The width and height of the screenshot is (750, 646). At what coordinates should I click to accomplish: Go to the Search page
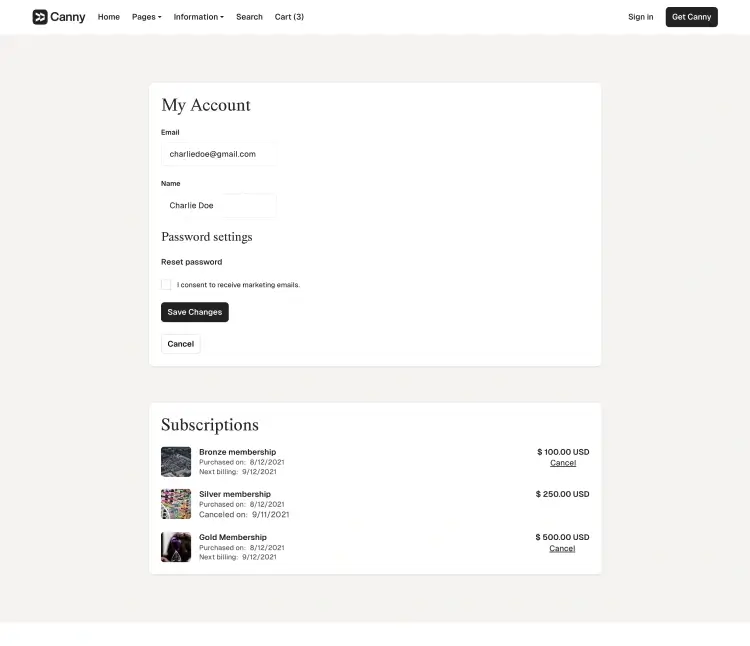pos(249,17)
